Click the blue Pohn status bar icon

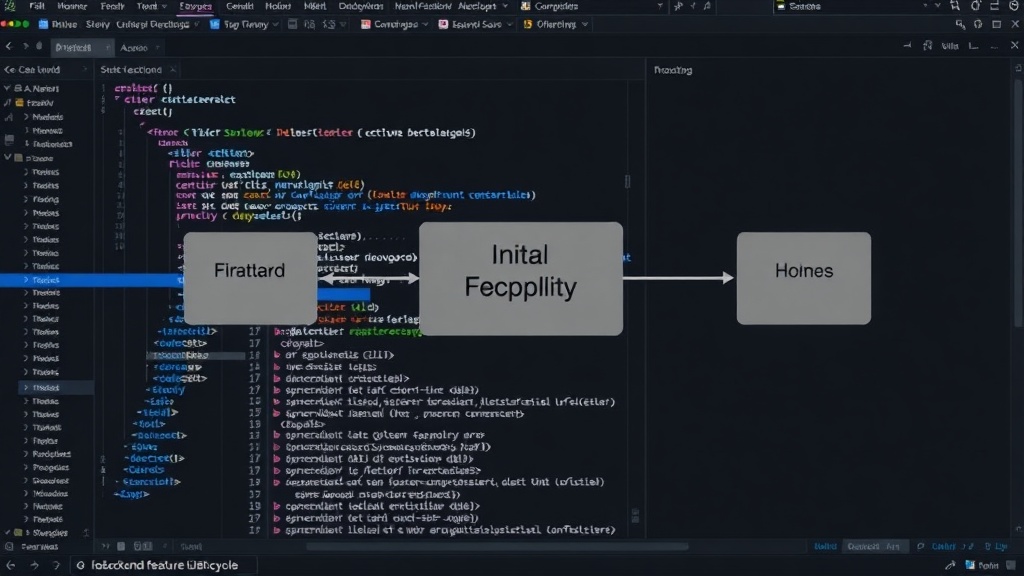coord(970,565)
